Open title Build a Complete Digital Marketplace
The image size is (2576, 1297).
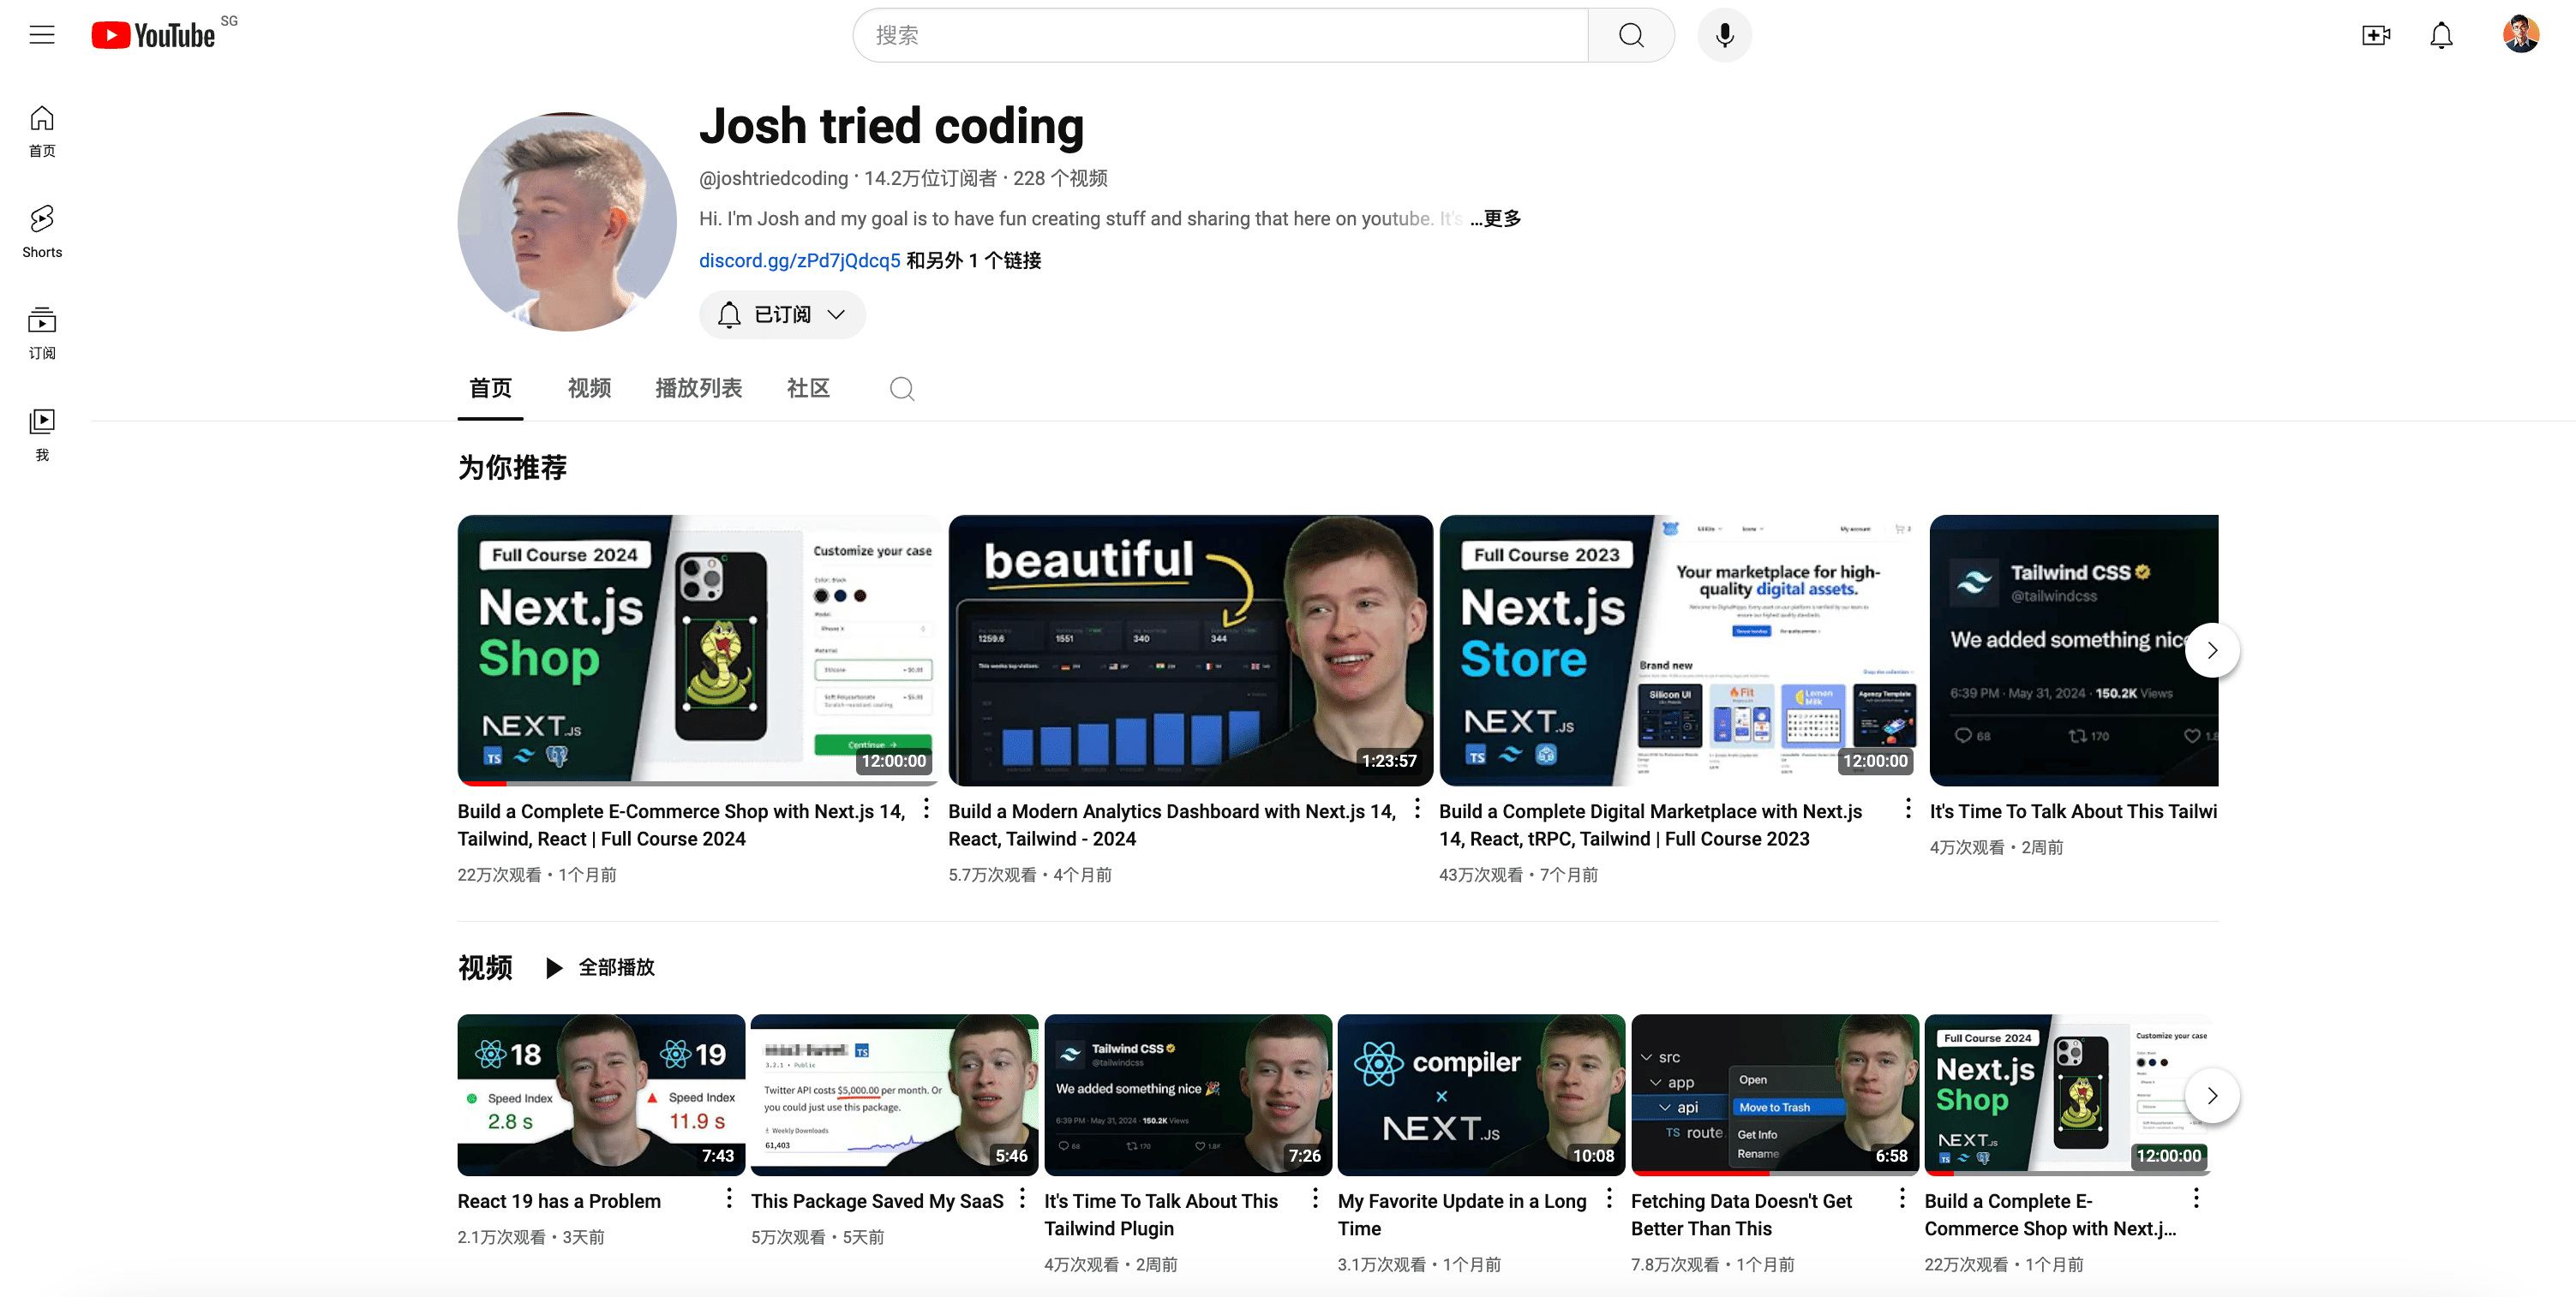point(1650,825)
